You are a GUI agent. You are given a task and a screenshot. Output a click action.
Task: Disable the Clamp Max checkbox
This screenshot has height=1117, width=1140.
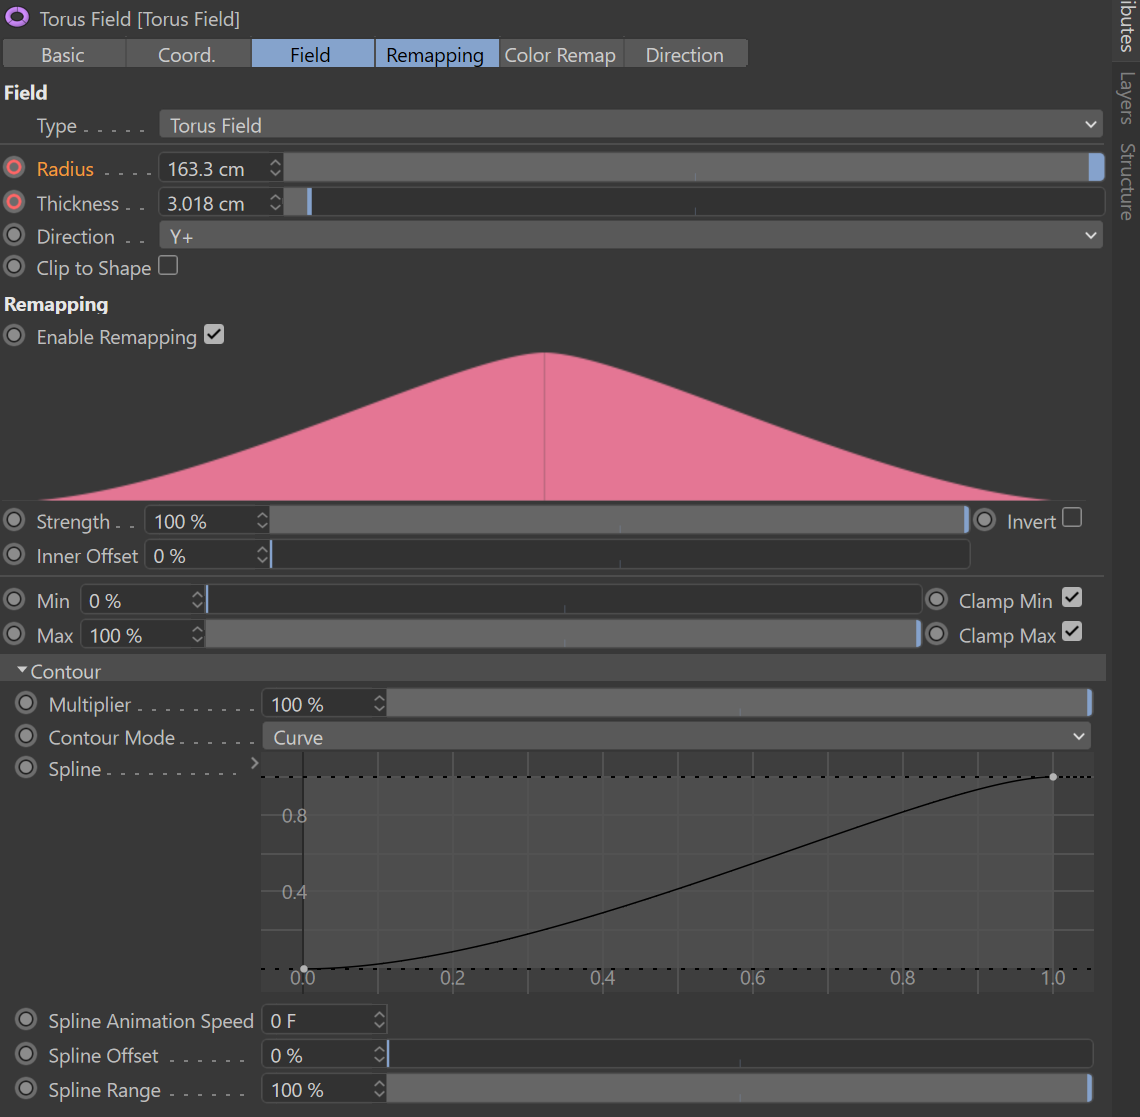click(x=1072, y=632)
